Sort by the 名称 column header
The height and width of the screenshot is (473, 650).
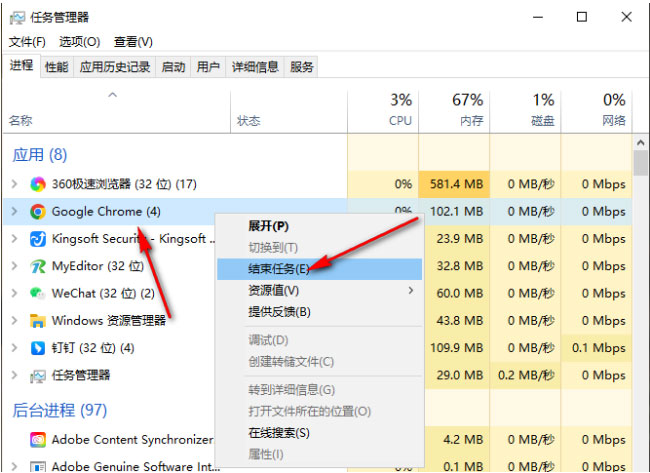(x=116, y=111)
